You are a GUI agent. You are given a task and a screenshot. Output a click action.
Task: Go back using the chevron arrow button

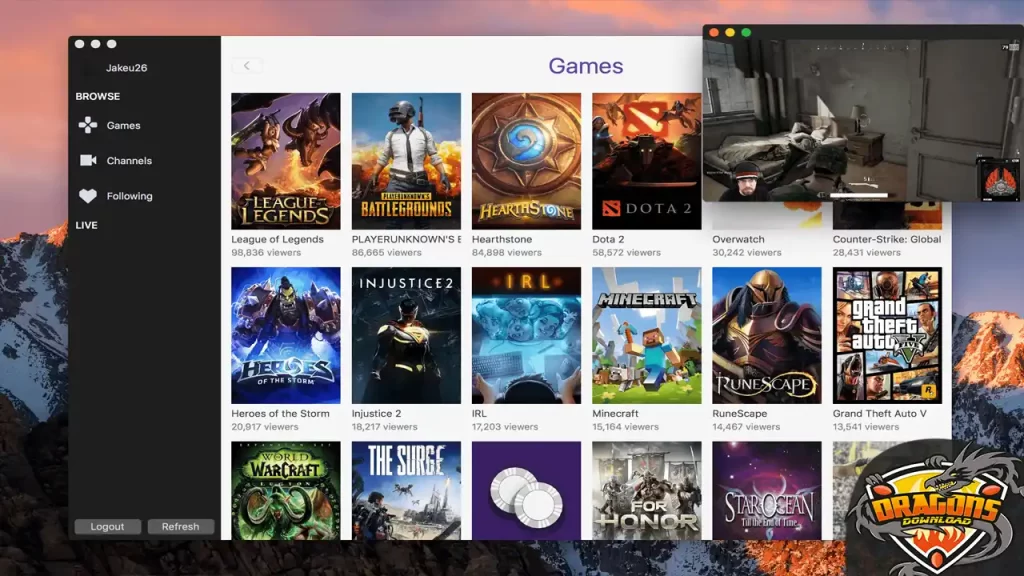click(247, 66)
